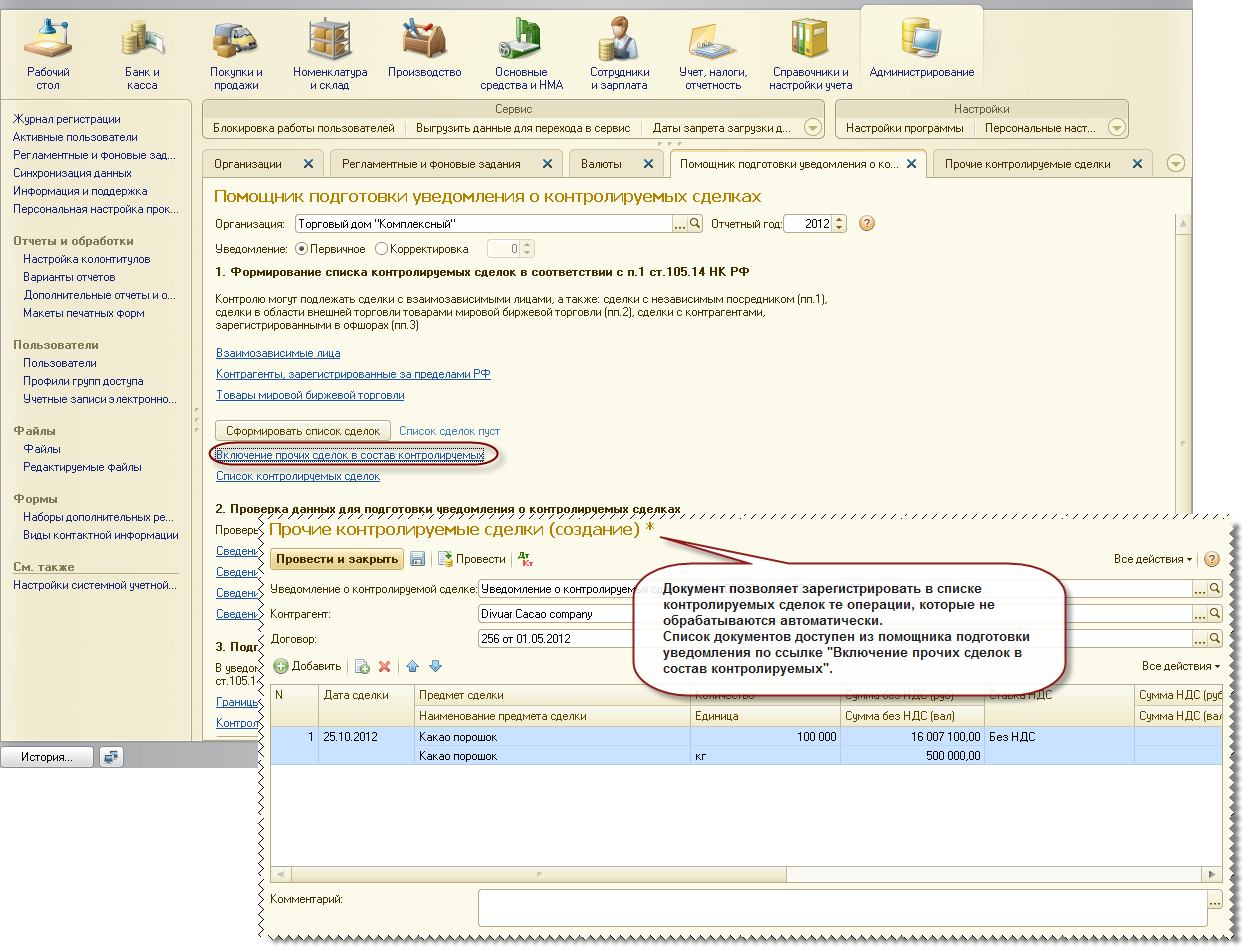
Task: Expand the Сервис panel overflow arrow
Action: click(x=812, y=128)
